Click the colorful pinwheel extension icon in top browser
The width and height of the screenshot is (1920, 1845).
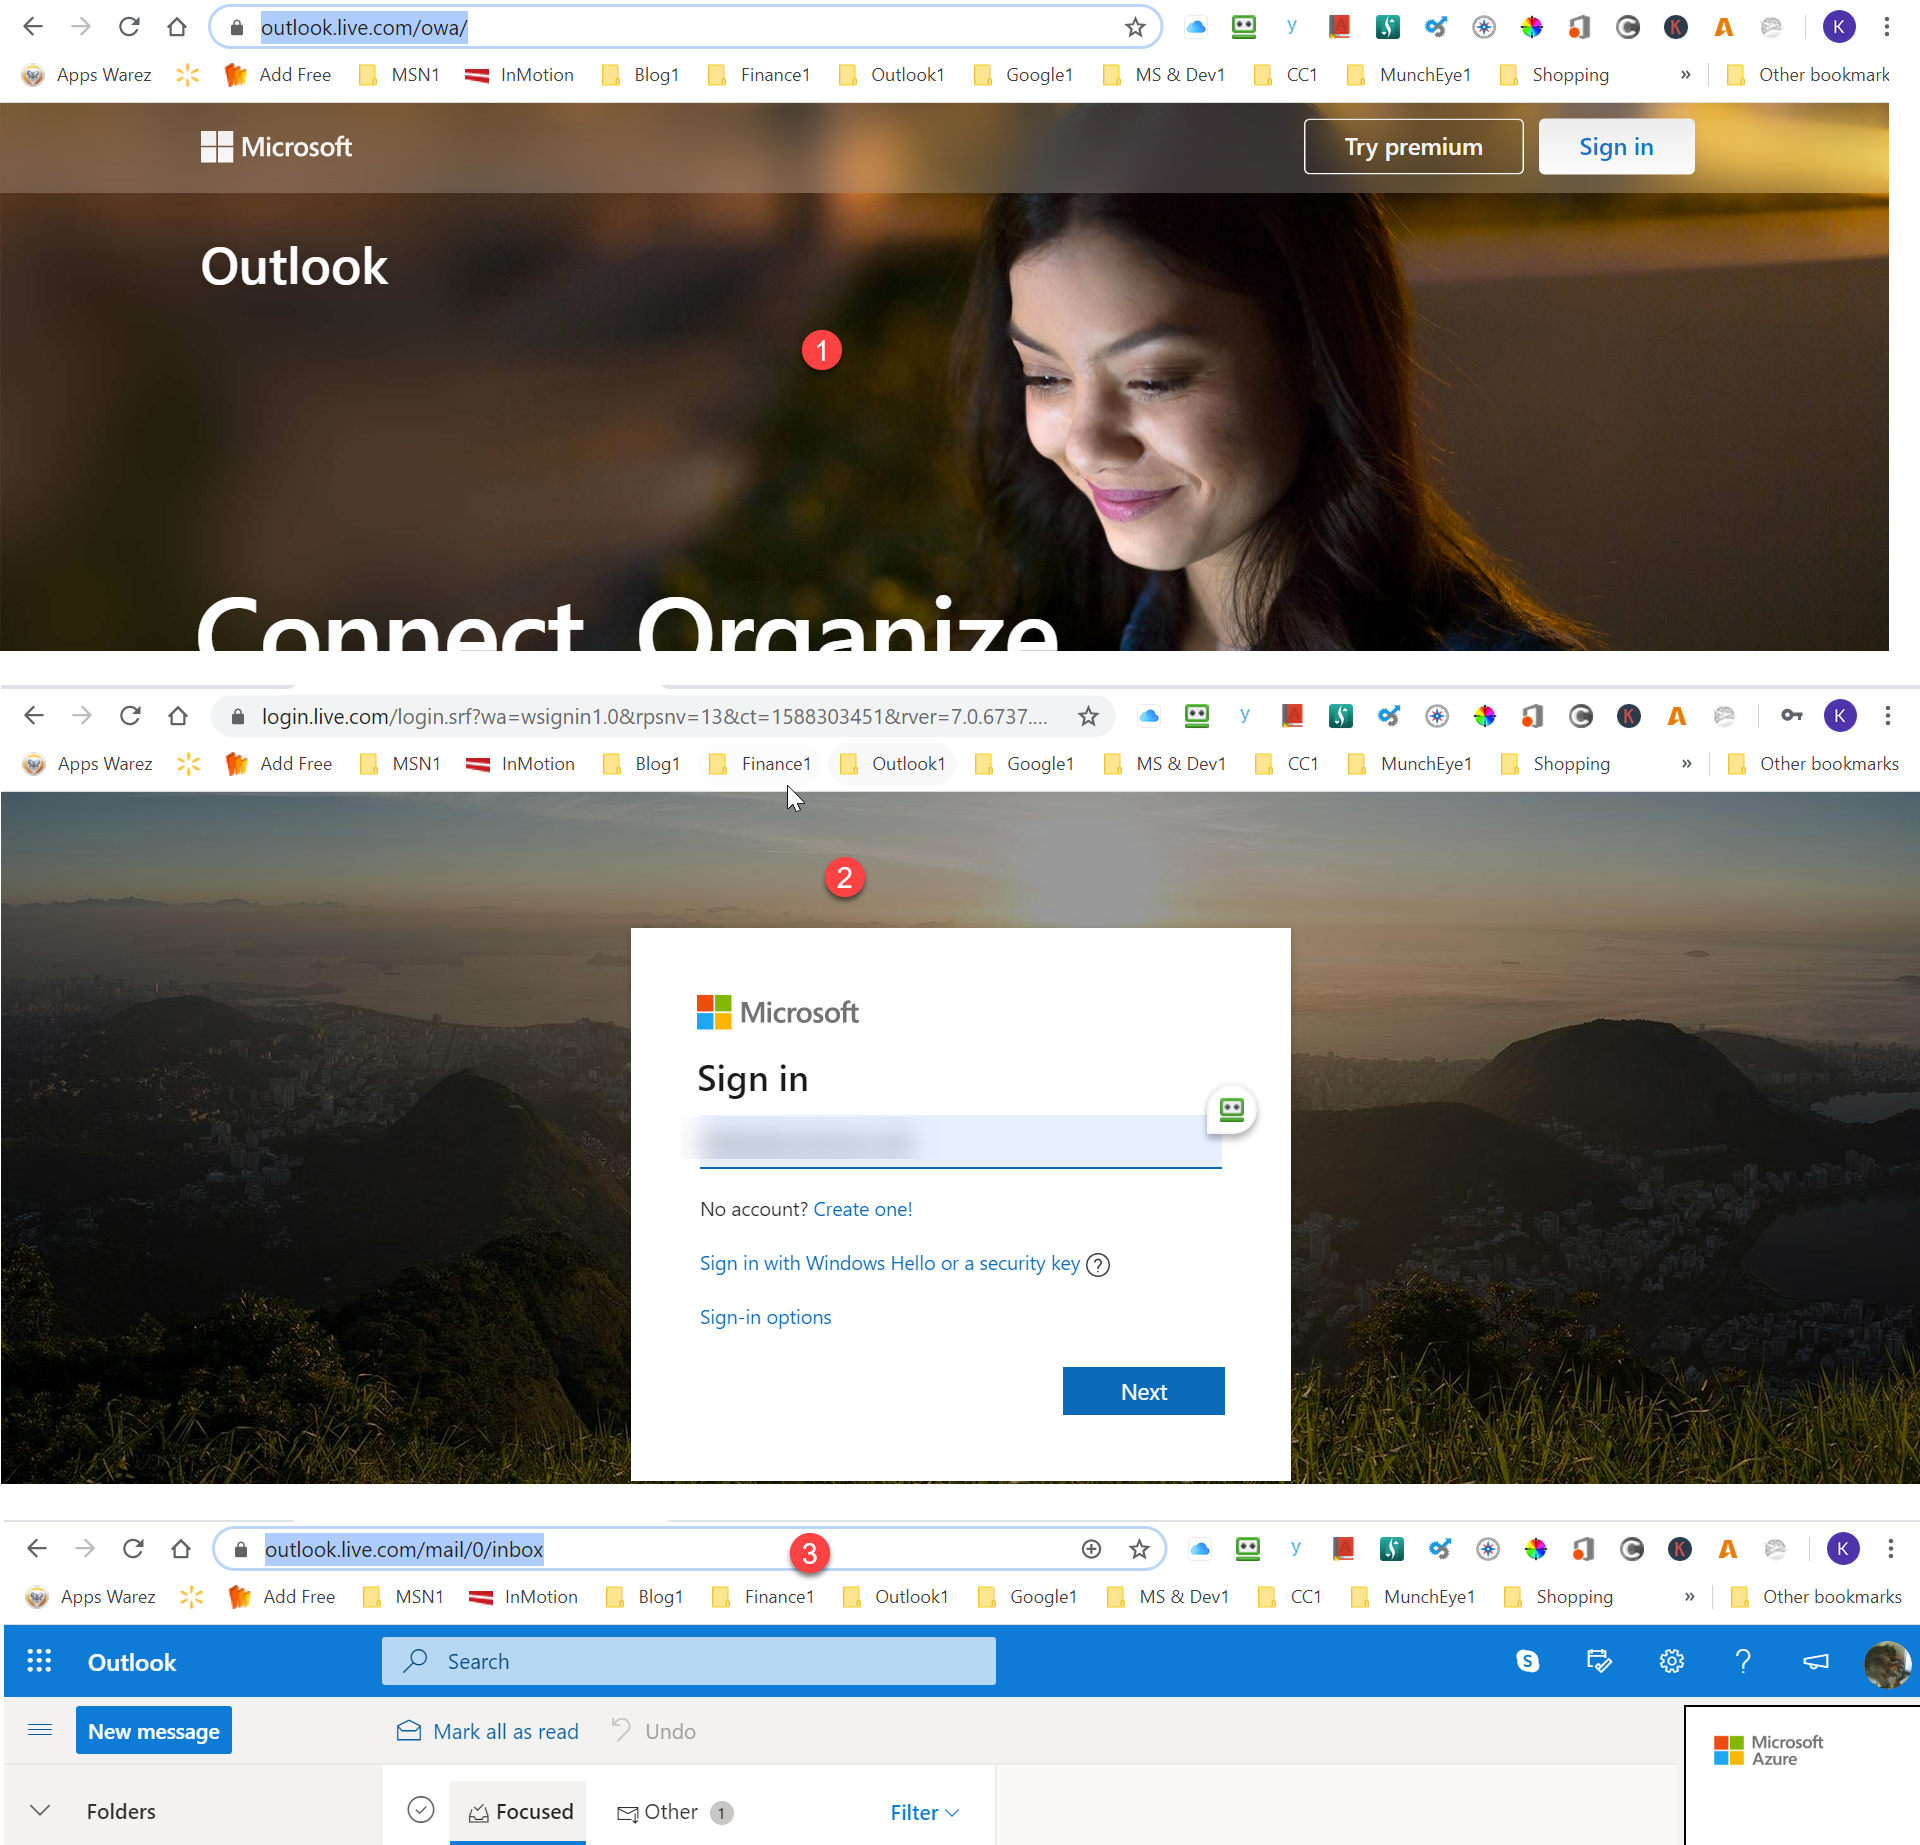coord(1532,27)
